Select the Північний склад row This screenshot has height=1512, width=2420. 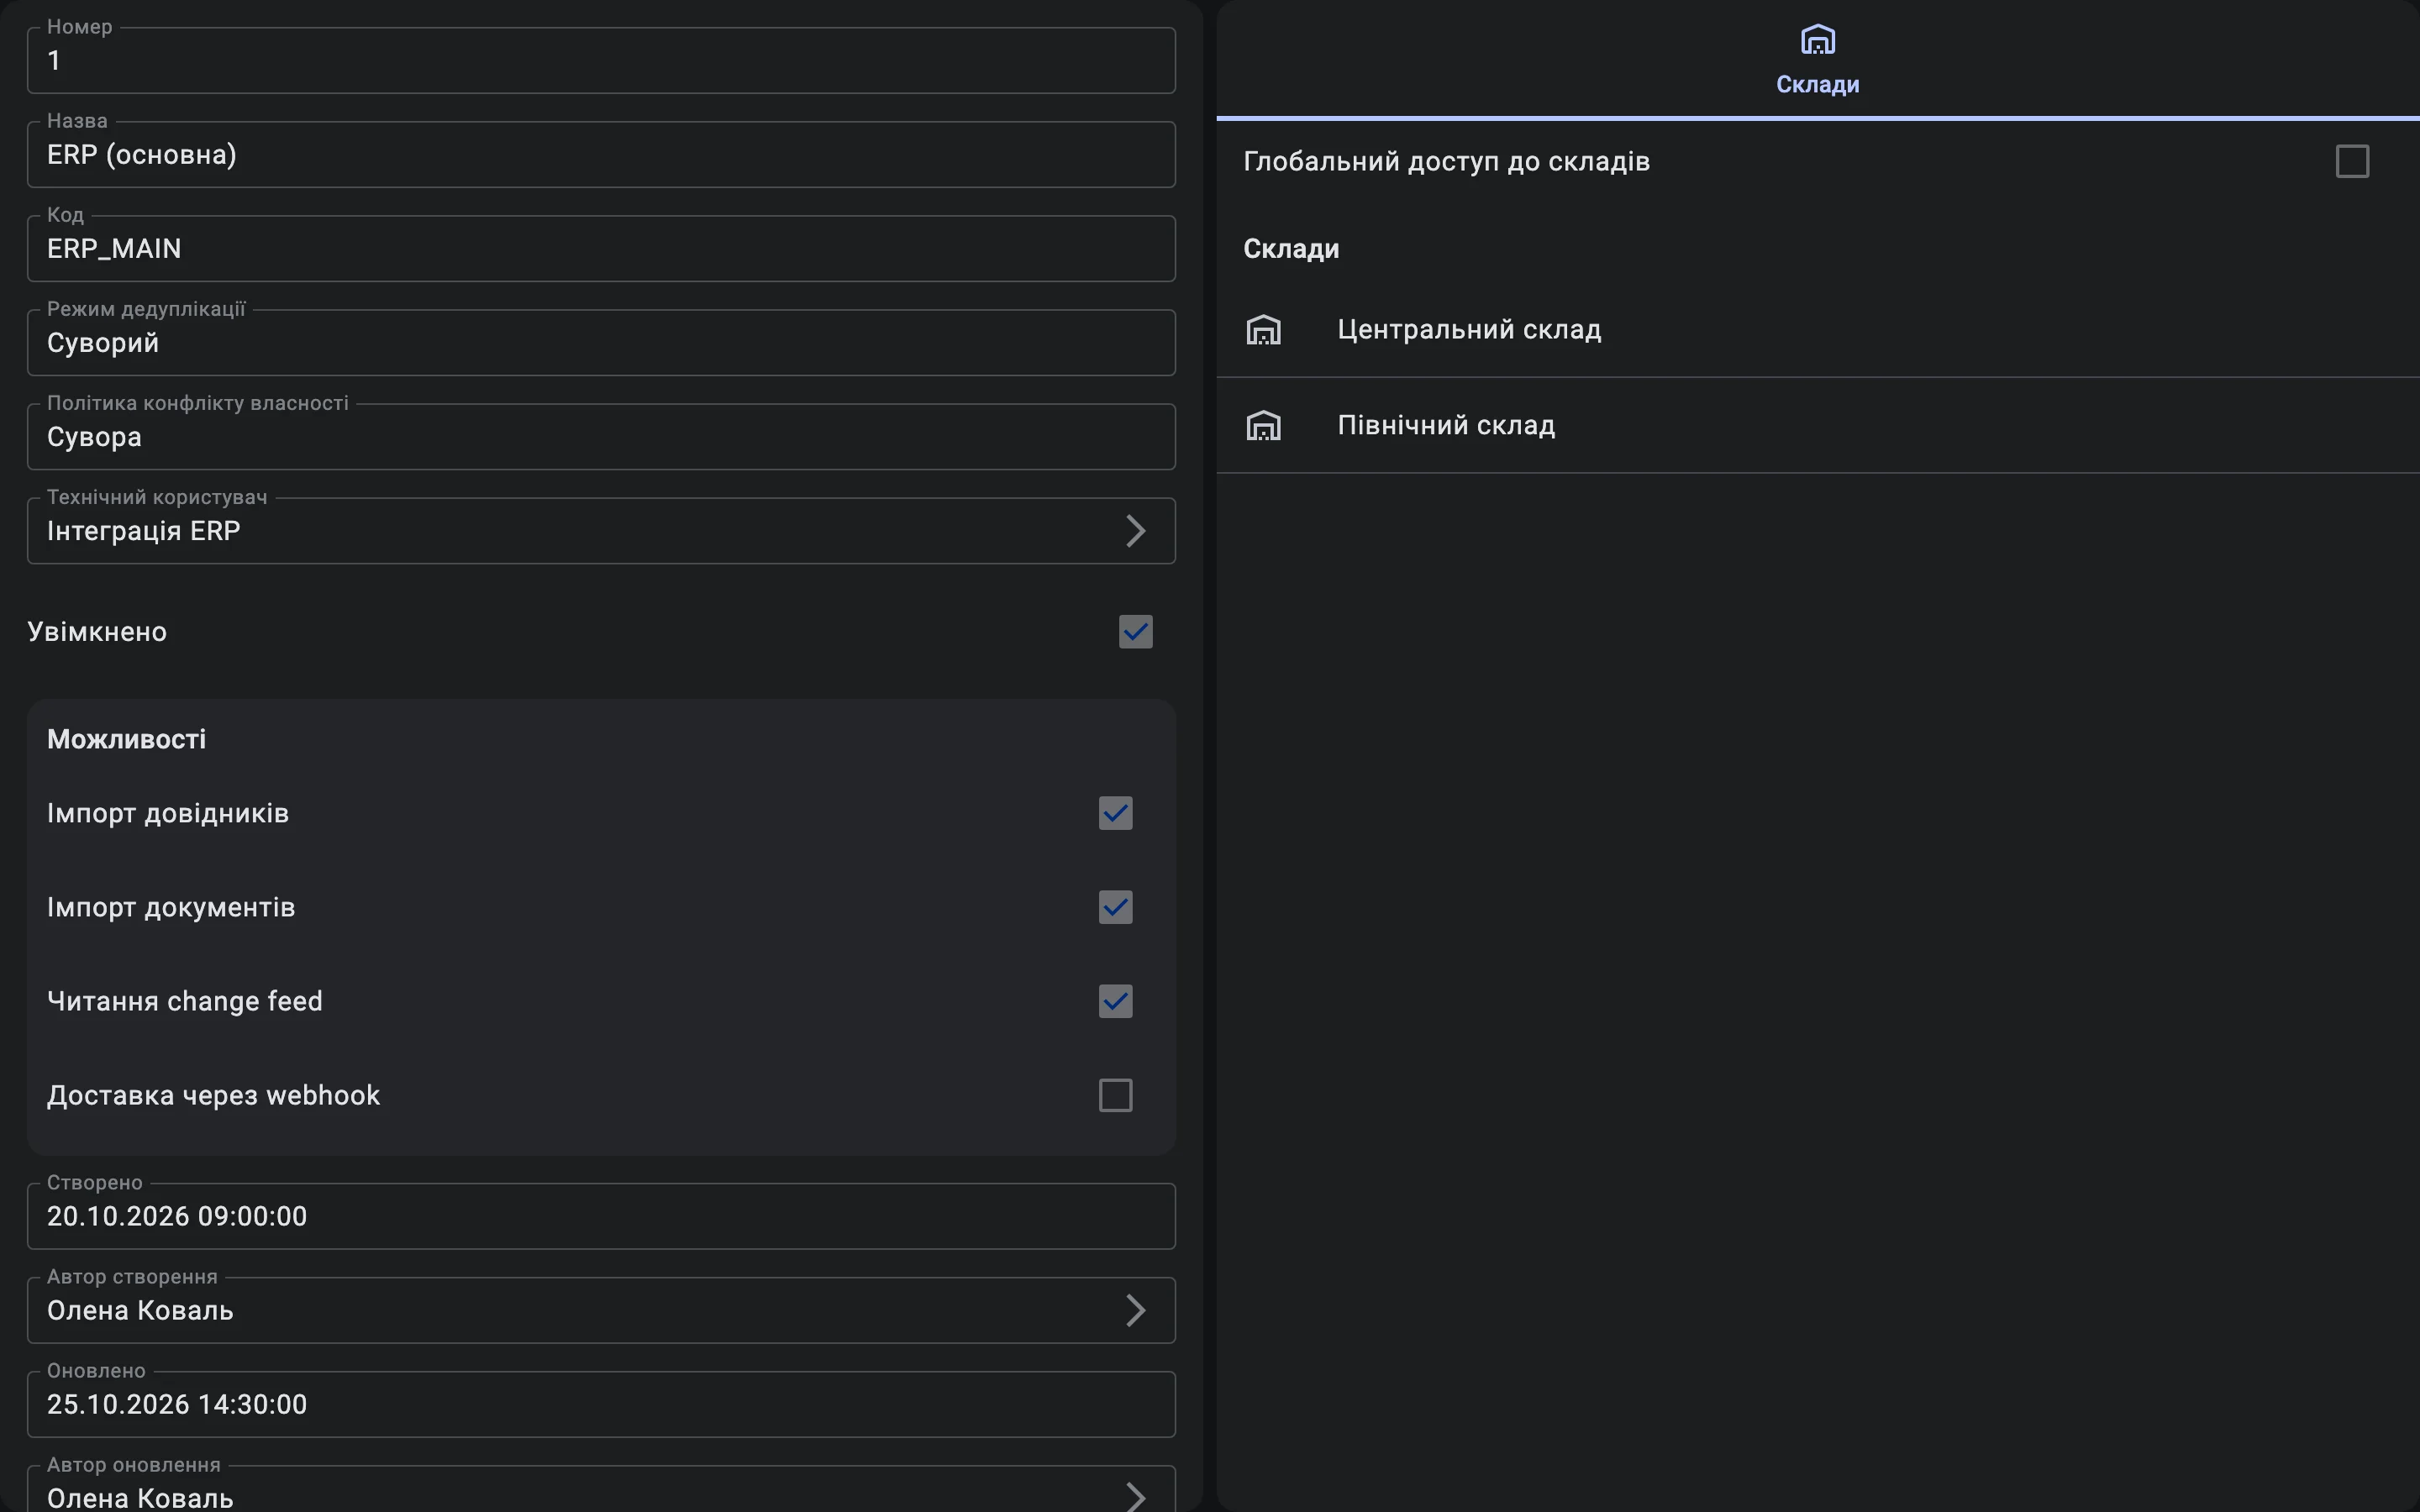(x=1817, y=425)
